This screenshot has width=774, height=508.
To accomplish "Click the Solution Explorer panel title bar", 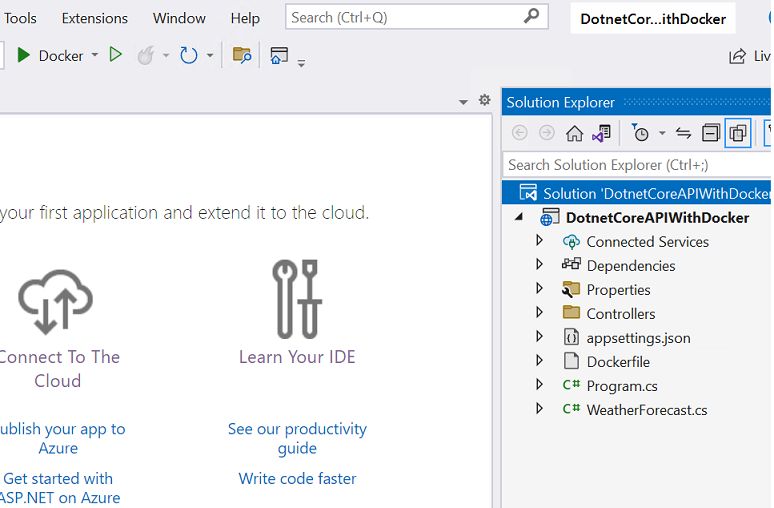I will point(636,102).
